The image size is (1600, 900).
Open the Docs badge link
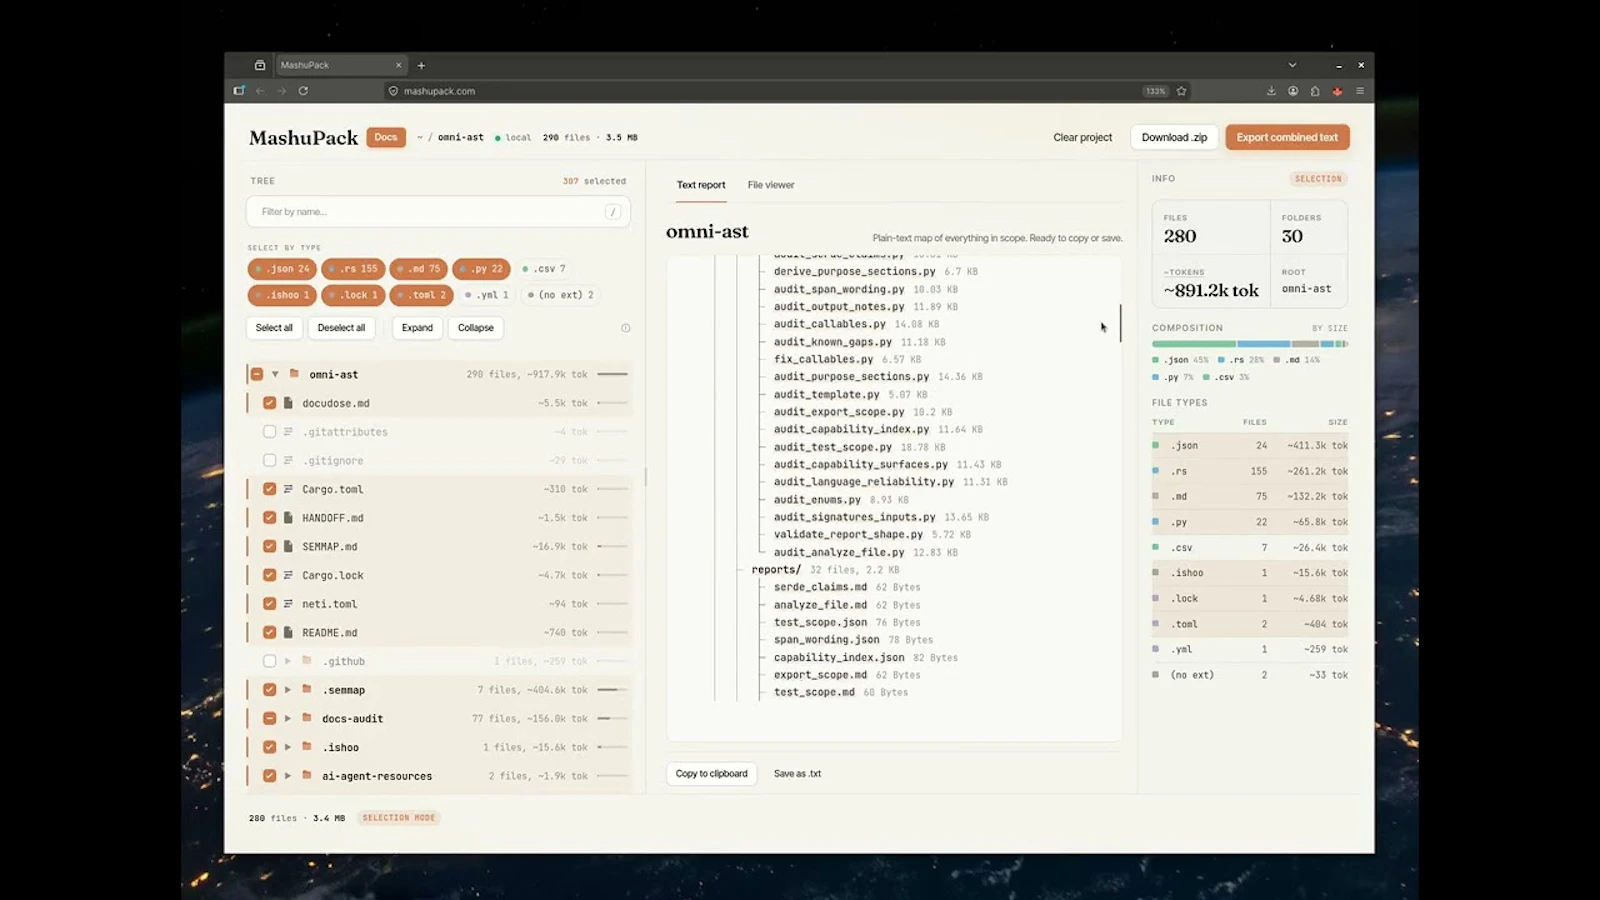(x=386, y=137)
